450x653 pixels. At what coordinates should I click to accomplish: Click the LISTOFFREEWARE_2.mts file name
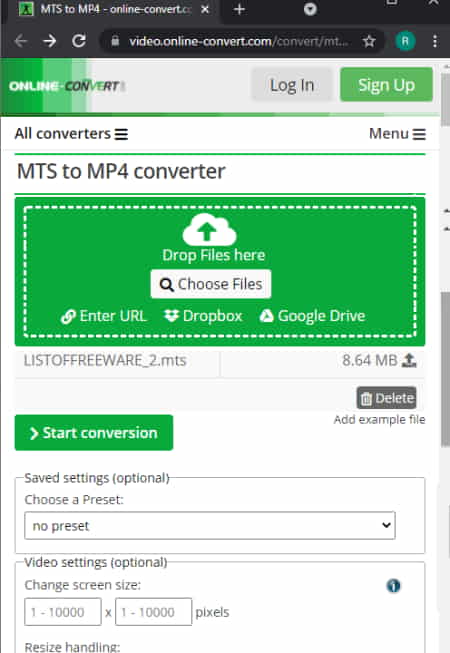(x=105, y=360)
